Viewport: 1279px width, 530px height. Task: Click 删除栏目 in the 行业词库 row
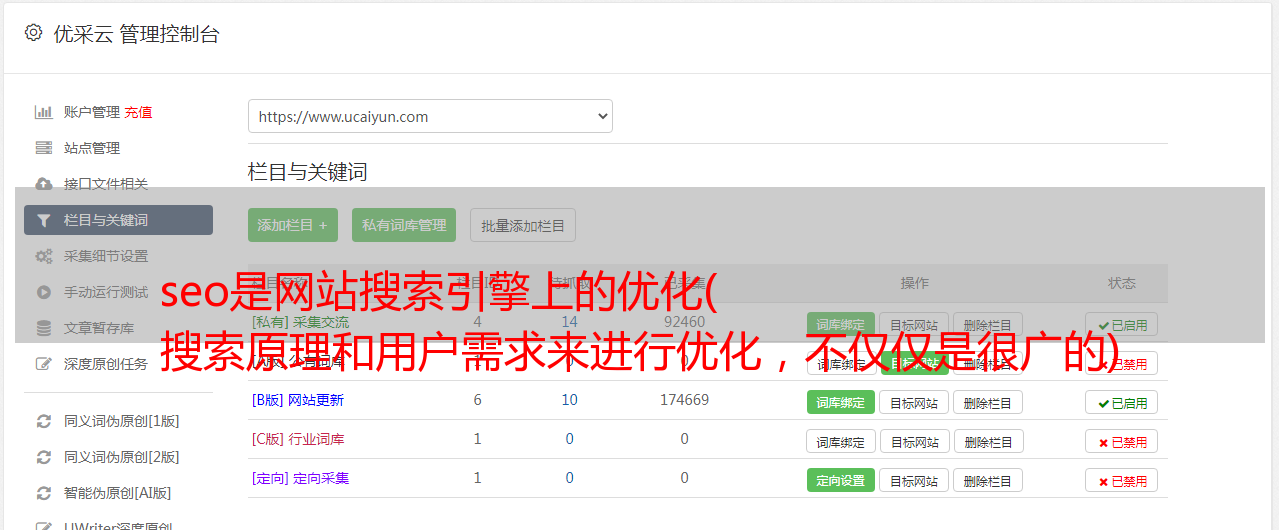point(988,441)
